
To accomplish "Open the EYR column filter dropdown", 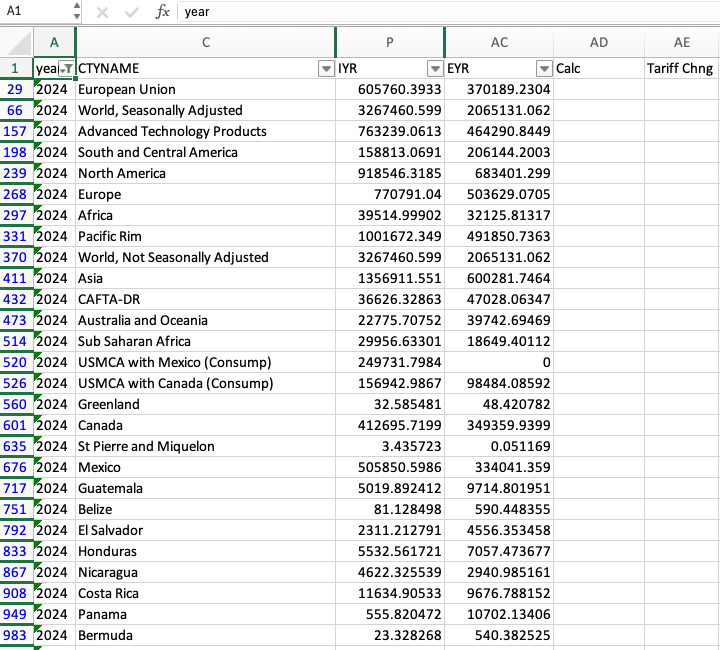I will 544,68.
